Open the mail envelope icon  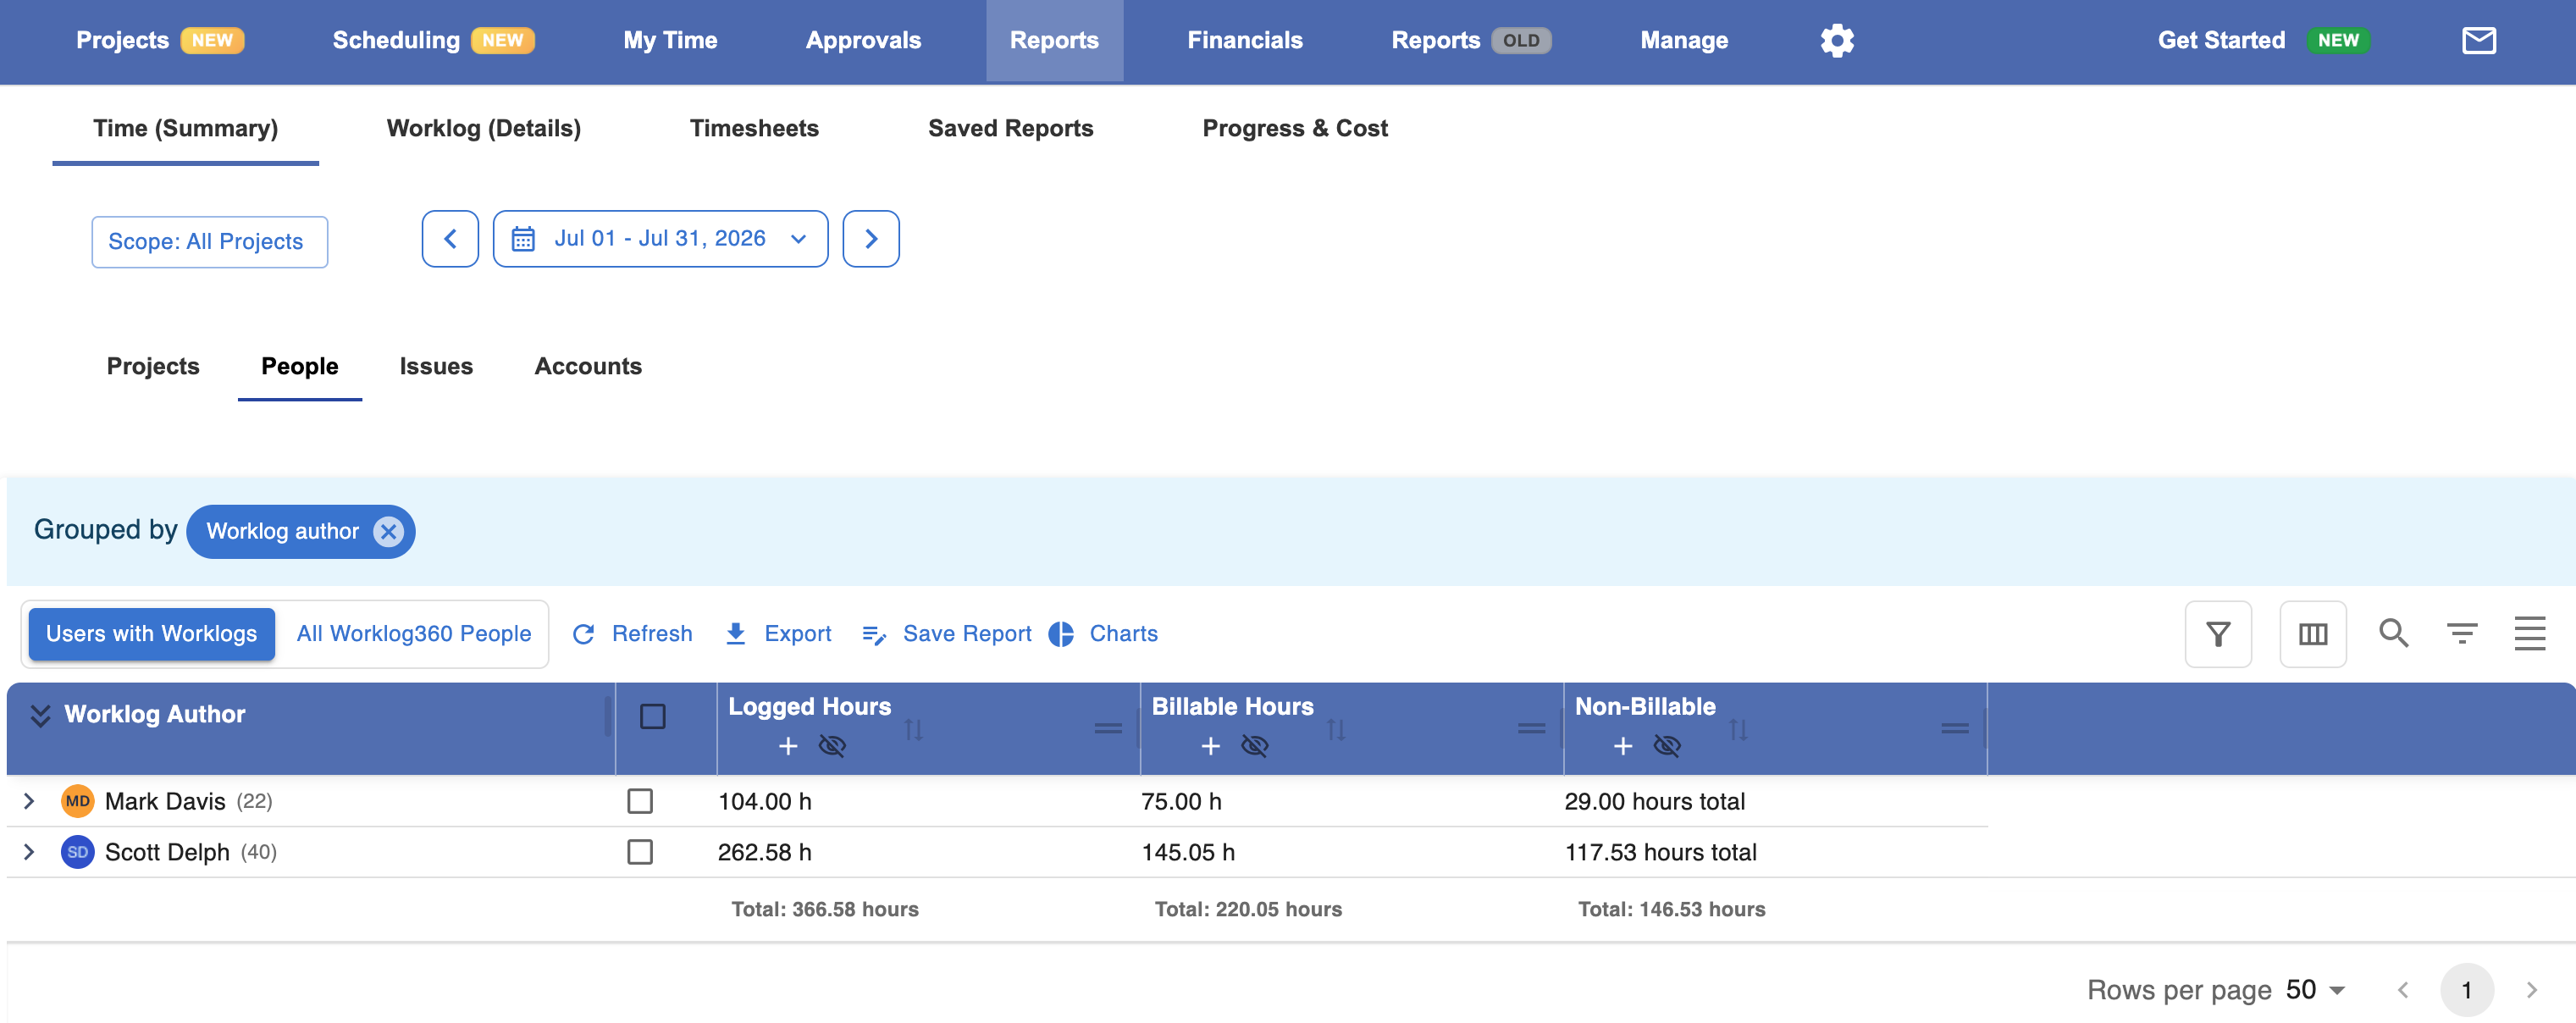(x=2478, y=40)
